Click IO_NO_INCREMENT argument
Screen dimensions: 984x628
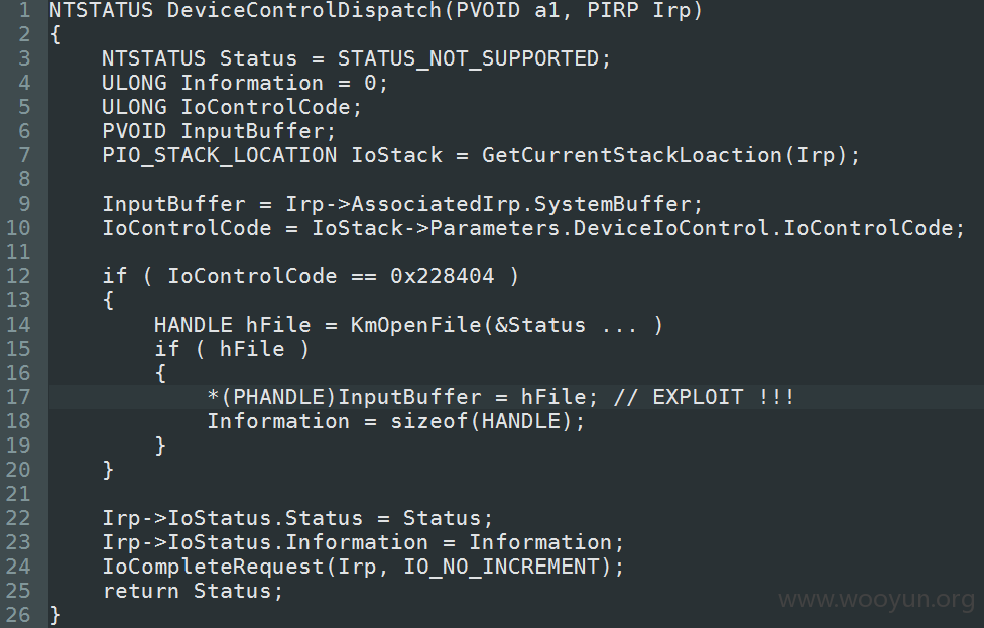pyautogui.click(x=500, y=567)
